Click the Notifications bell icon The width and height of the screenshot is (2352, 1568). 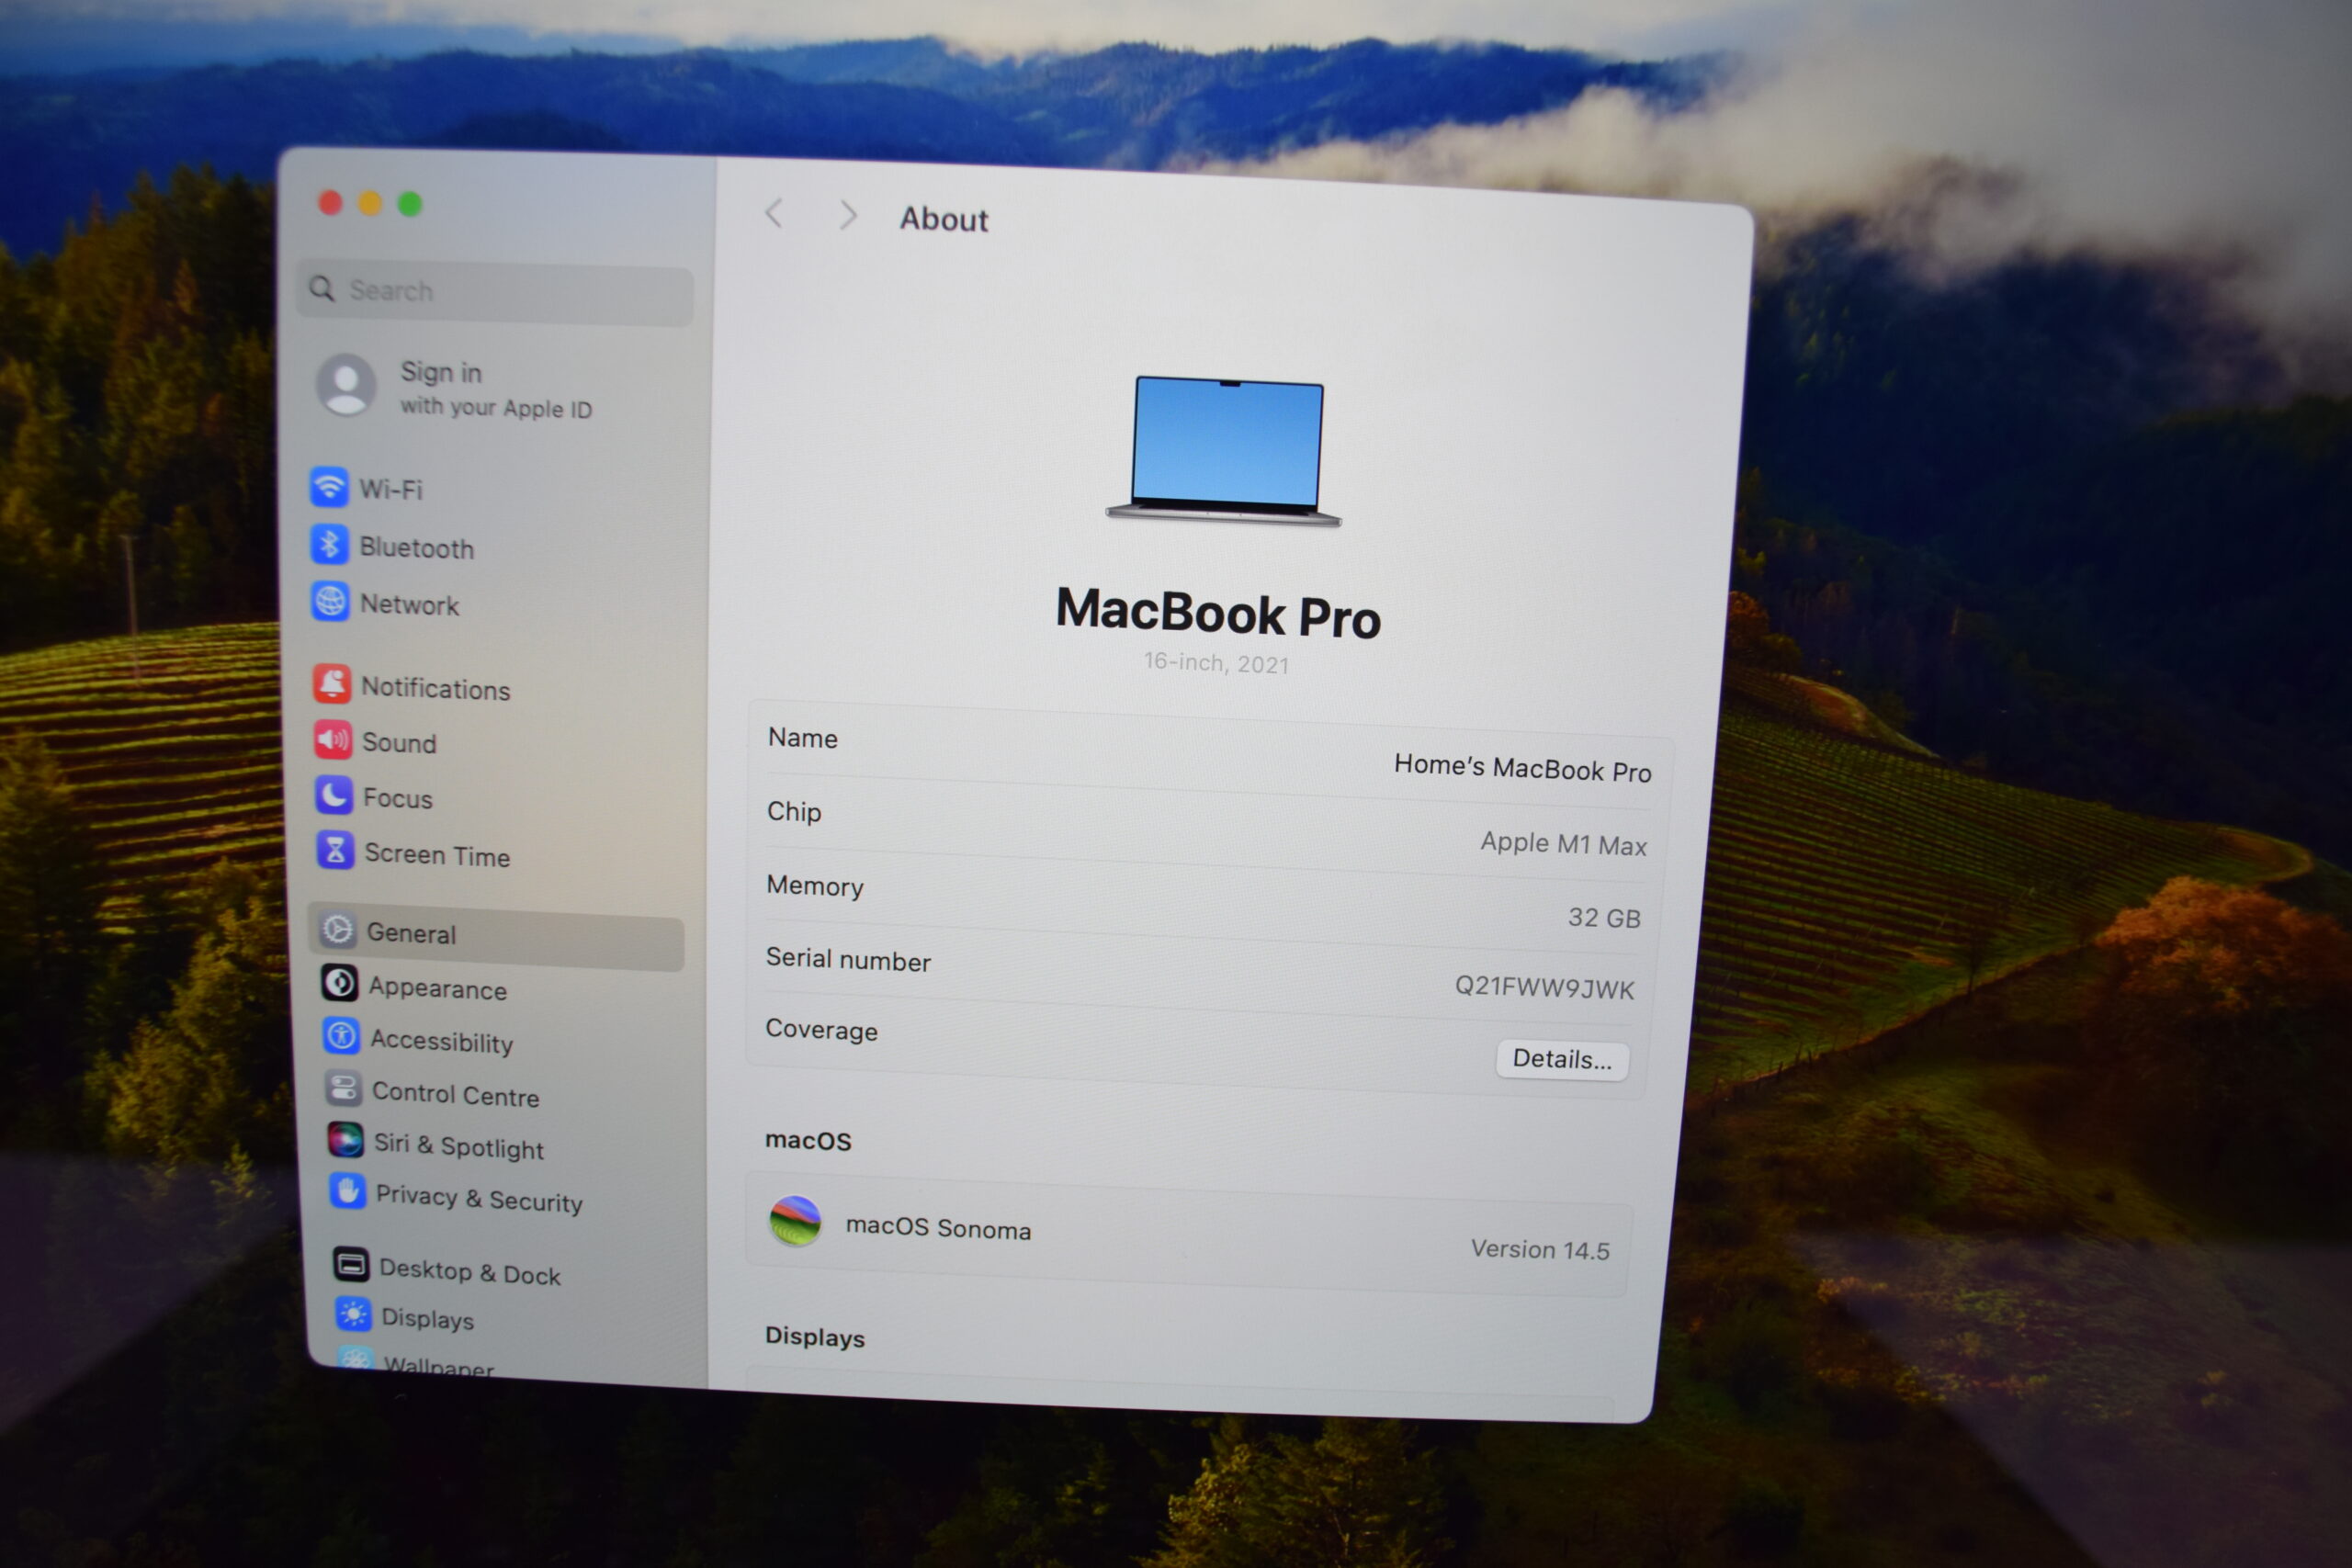pyautogui.click(x=332, y=684)
